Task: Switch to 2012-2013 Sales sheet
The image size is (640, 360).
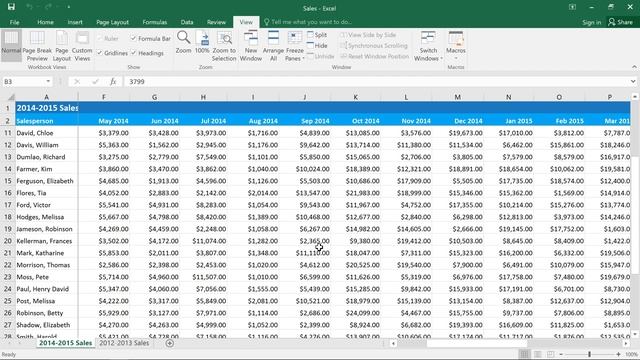Action: tap(124, 343)
